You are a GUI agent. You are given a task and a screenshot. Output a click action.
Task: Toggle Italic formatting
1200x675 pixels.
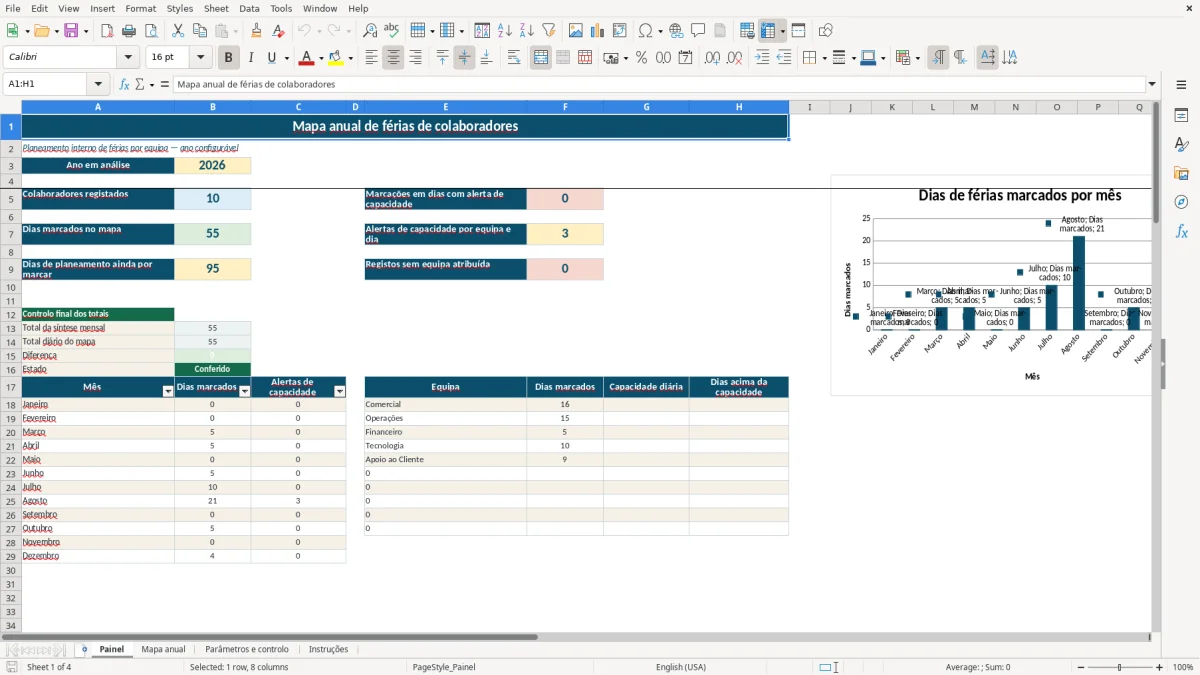pyautogui.click(x=250, y=58)
